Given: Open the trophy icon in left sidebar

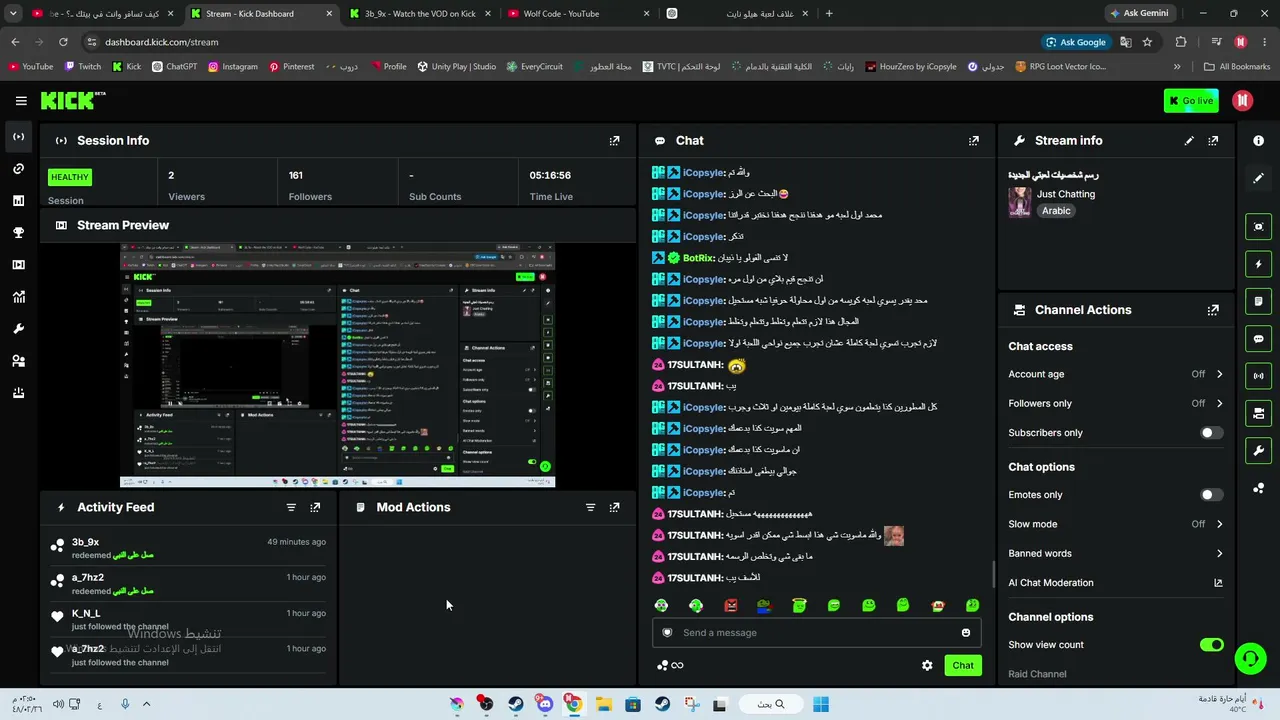Looking at the screenshot, I should tap(18, 233).
